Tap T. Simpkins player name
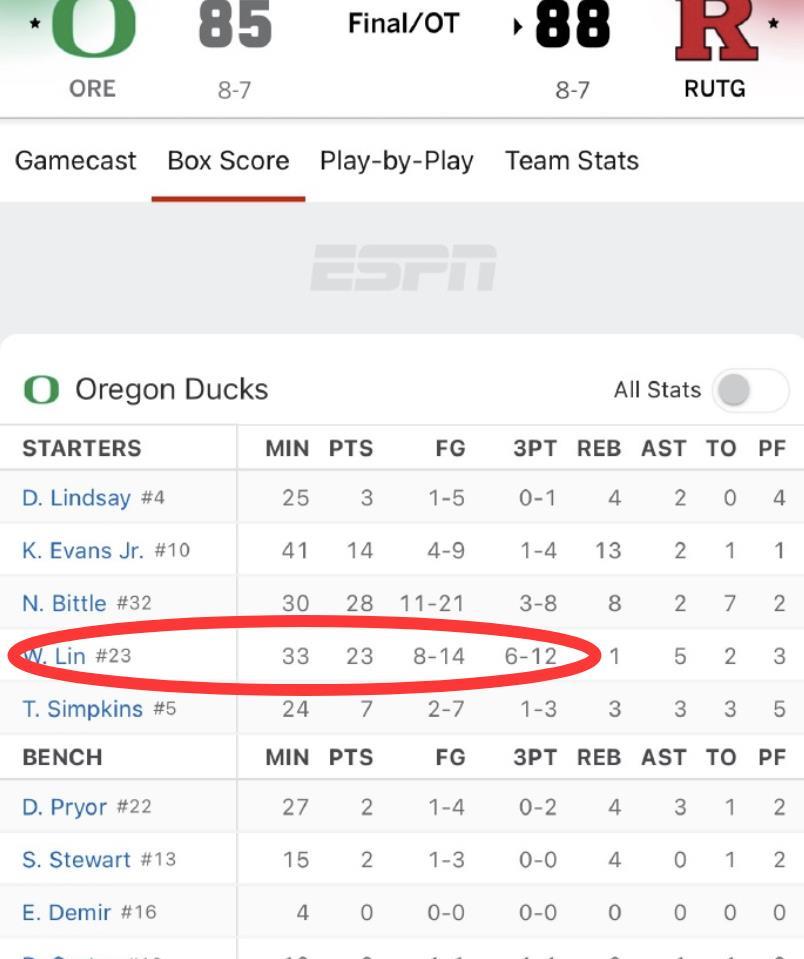804x959 pixels. [82, 709]
